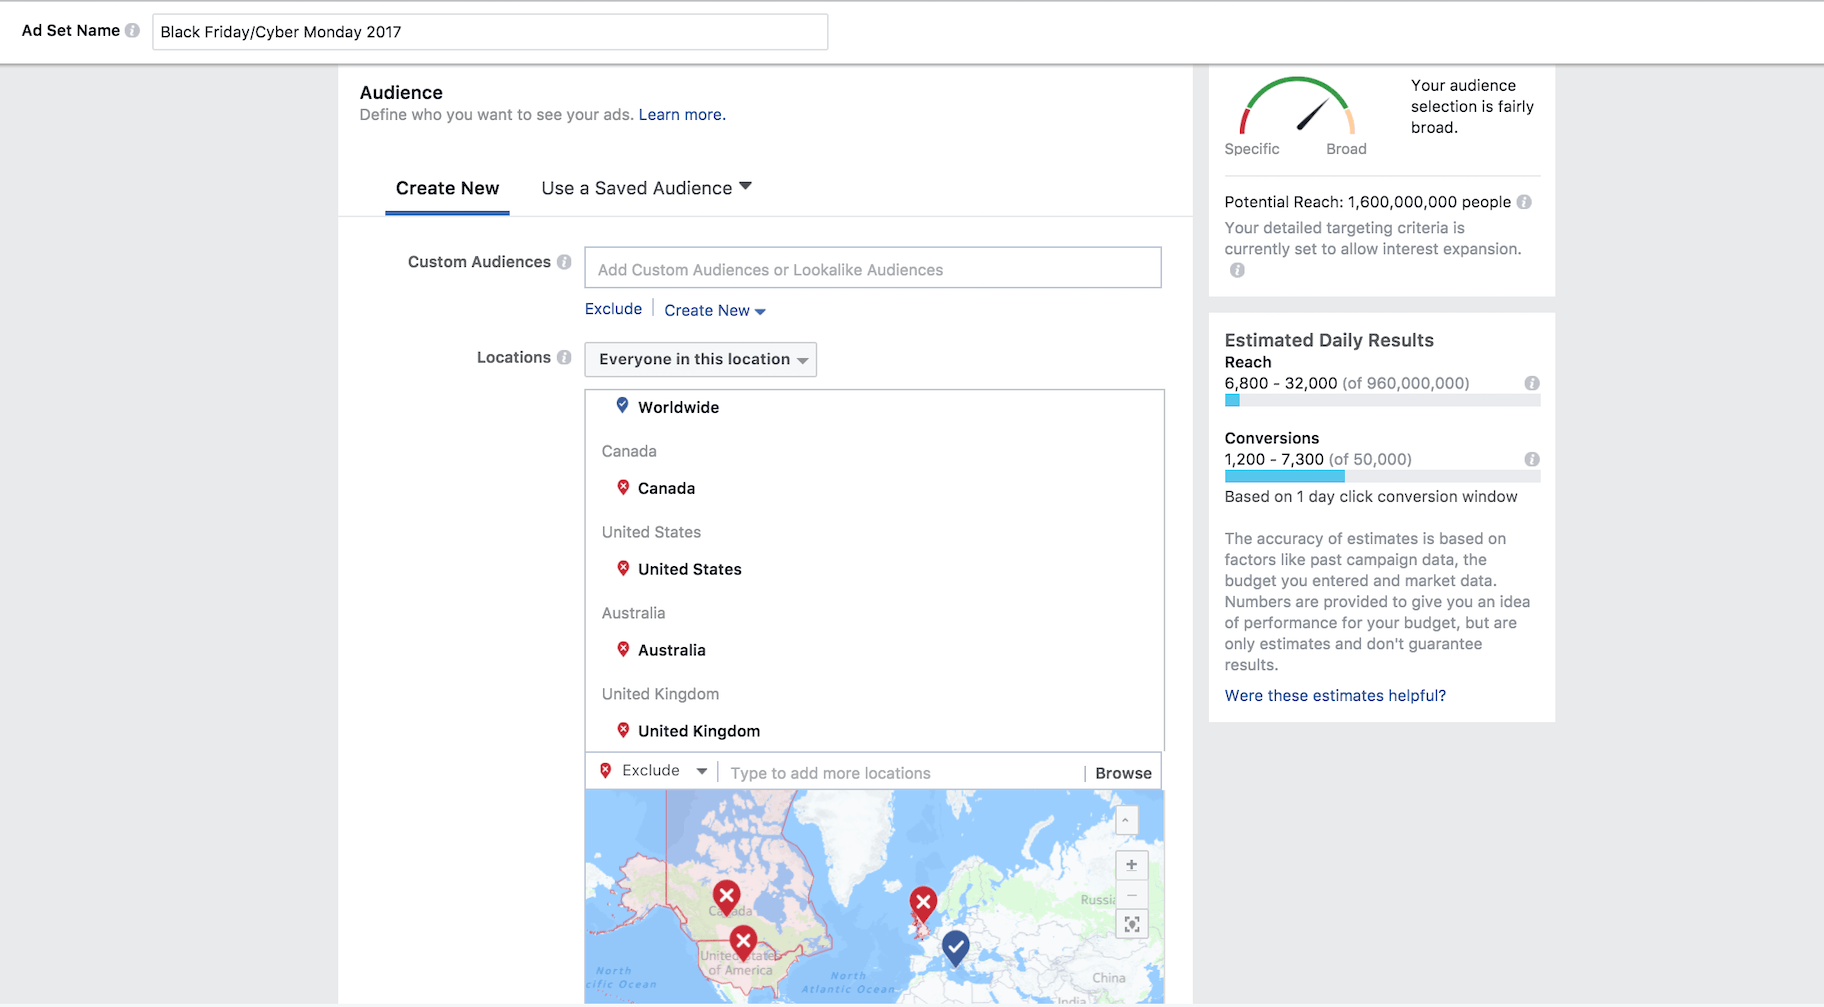The height and width of the screenshot is (1007, 1824).
Task: Click the Potential Reach info icon
Action: (x=1524, y=202)
